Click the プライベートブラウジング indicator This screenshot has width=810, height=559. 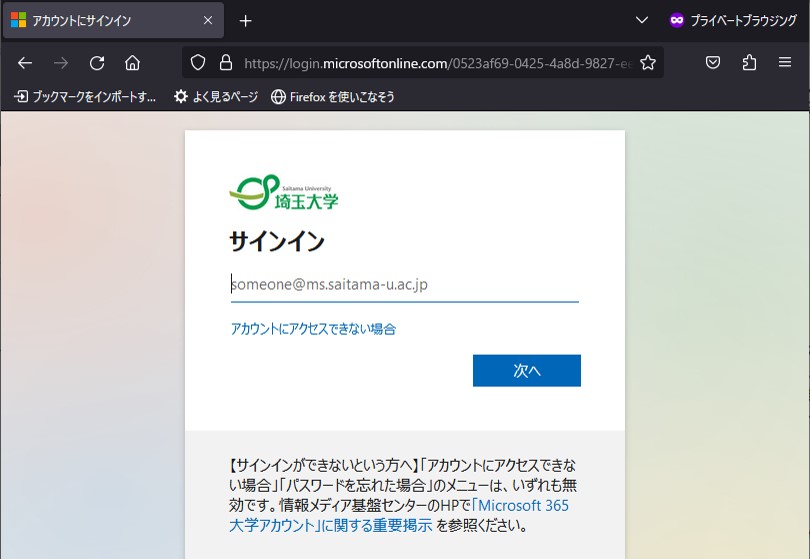[734, 21]
